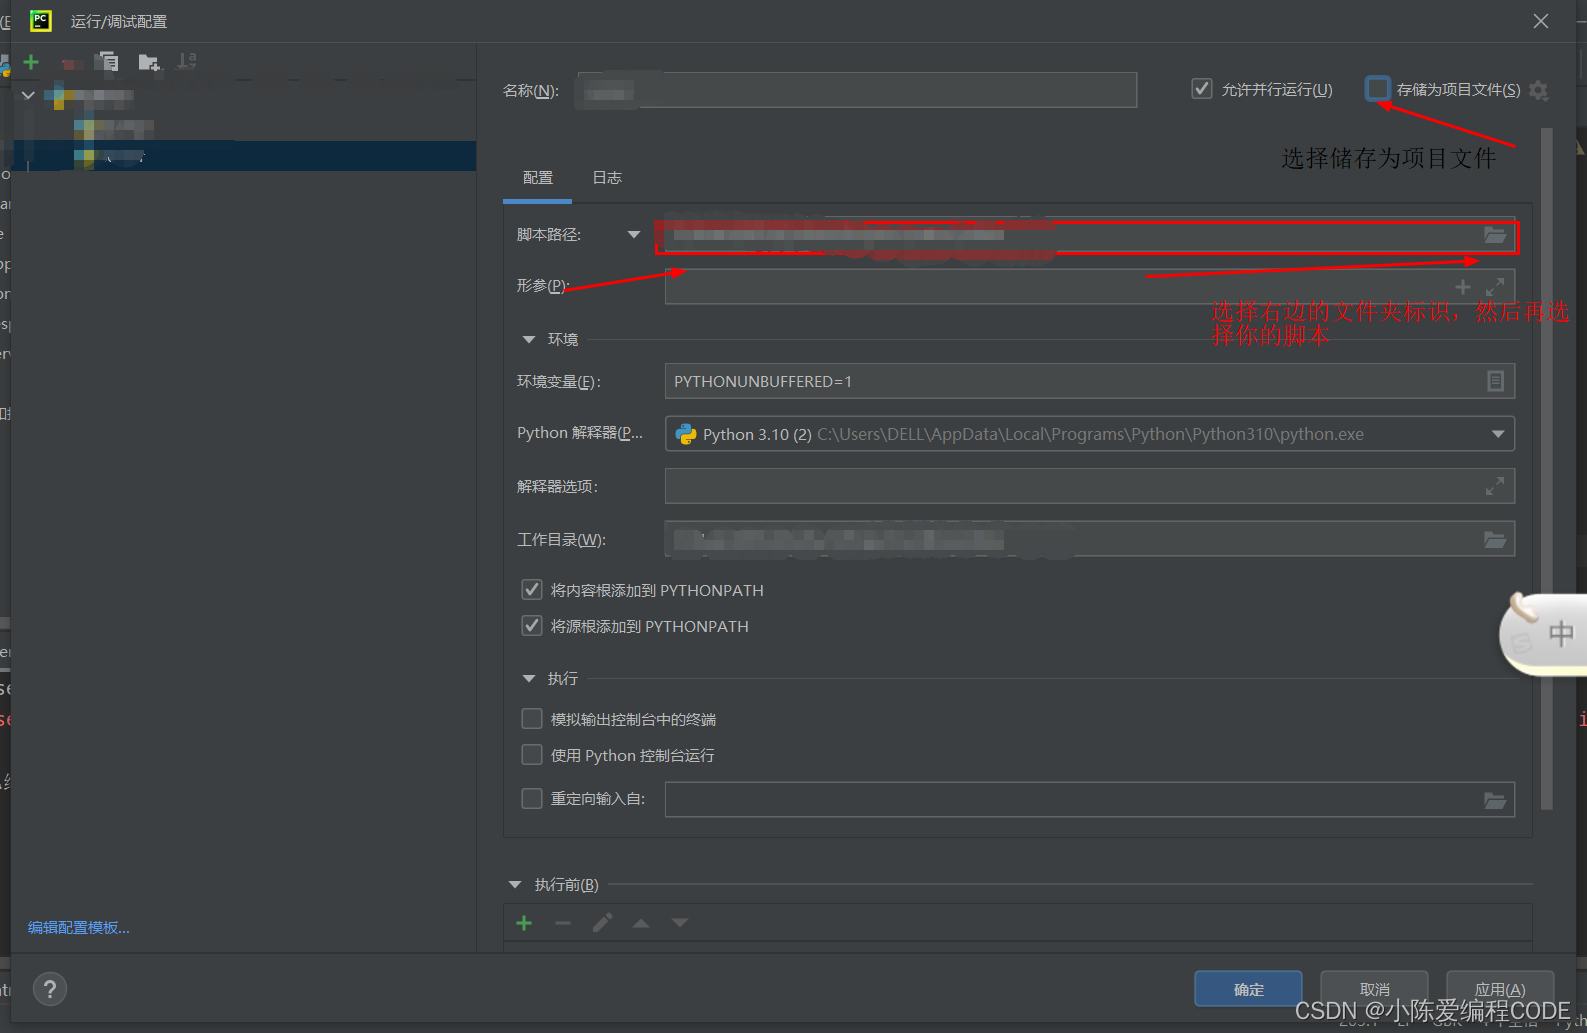Click the Sogou input method 中 indicator
Screen dimensions: 1587x1033
tap(1561, 633)
